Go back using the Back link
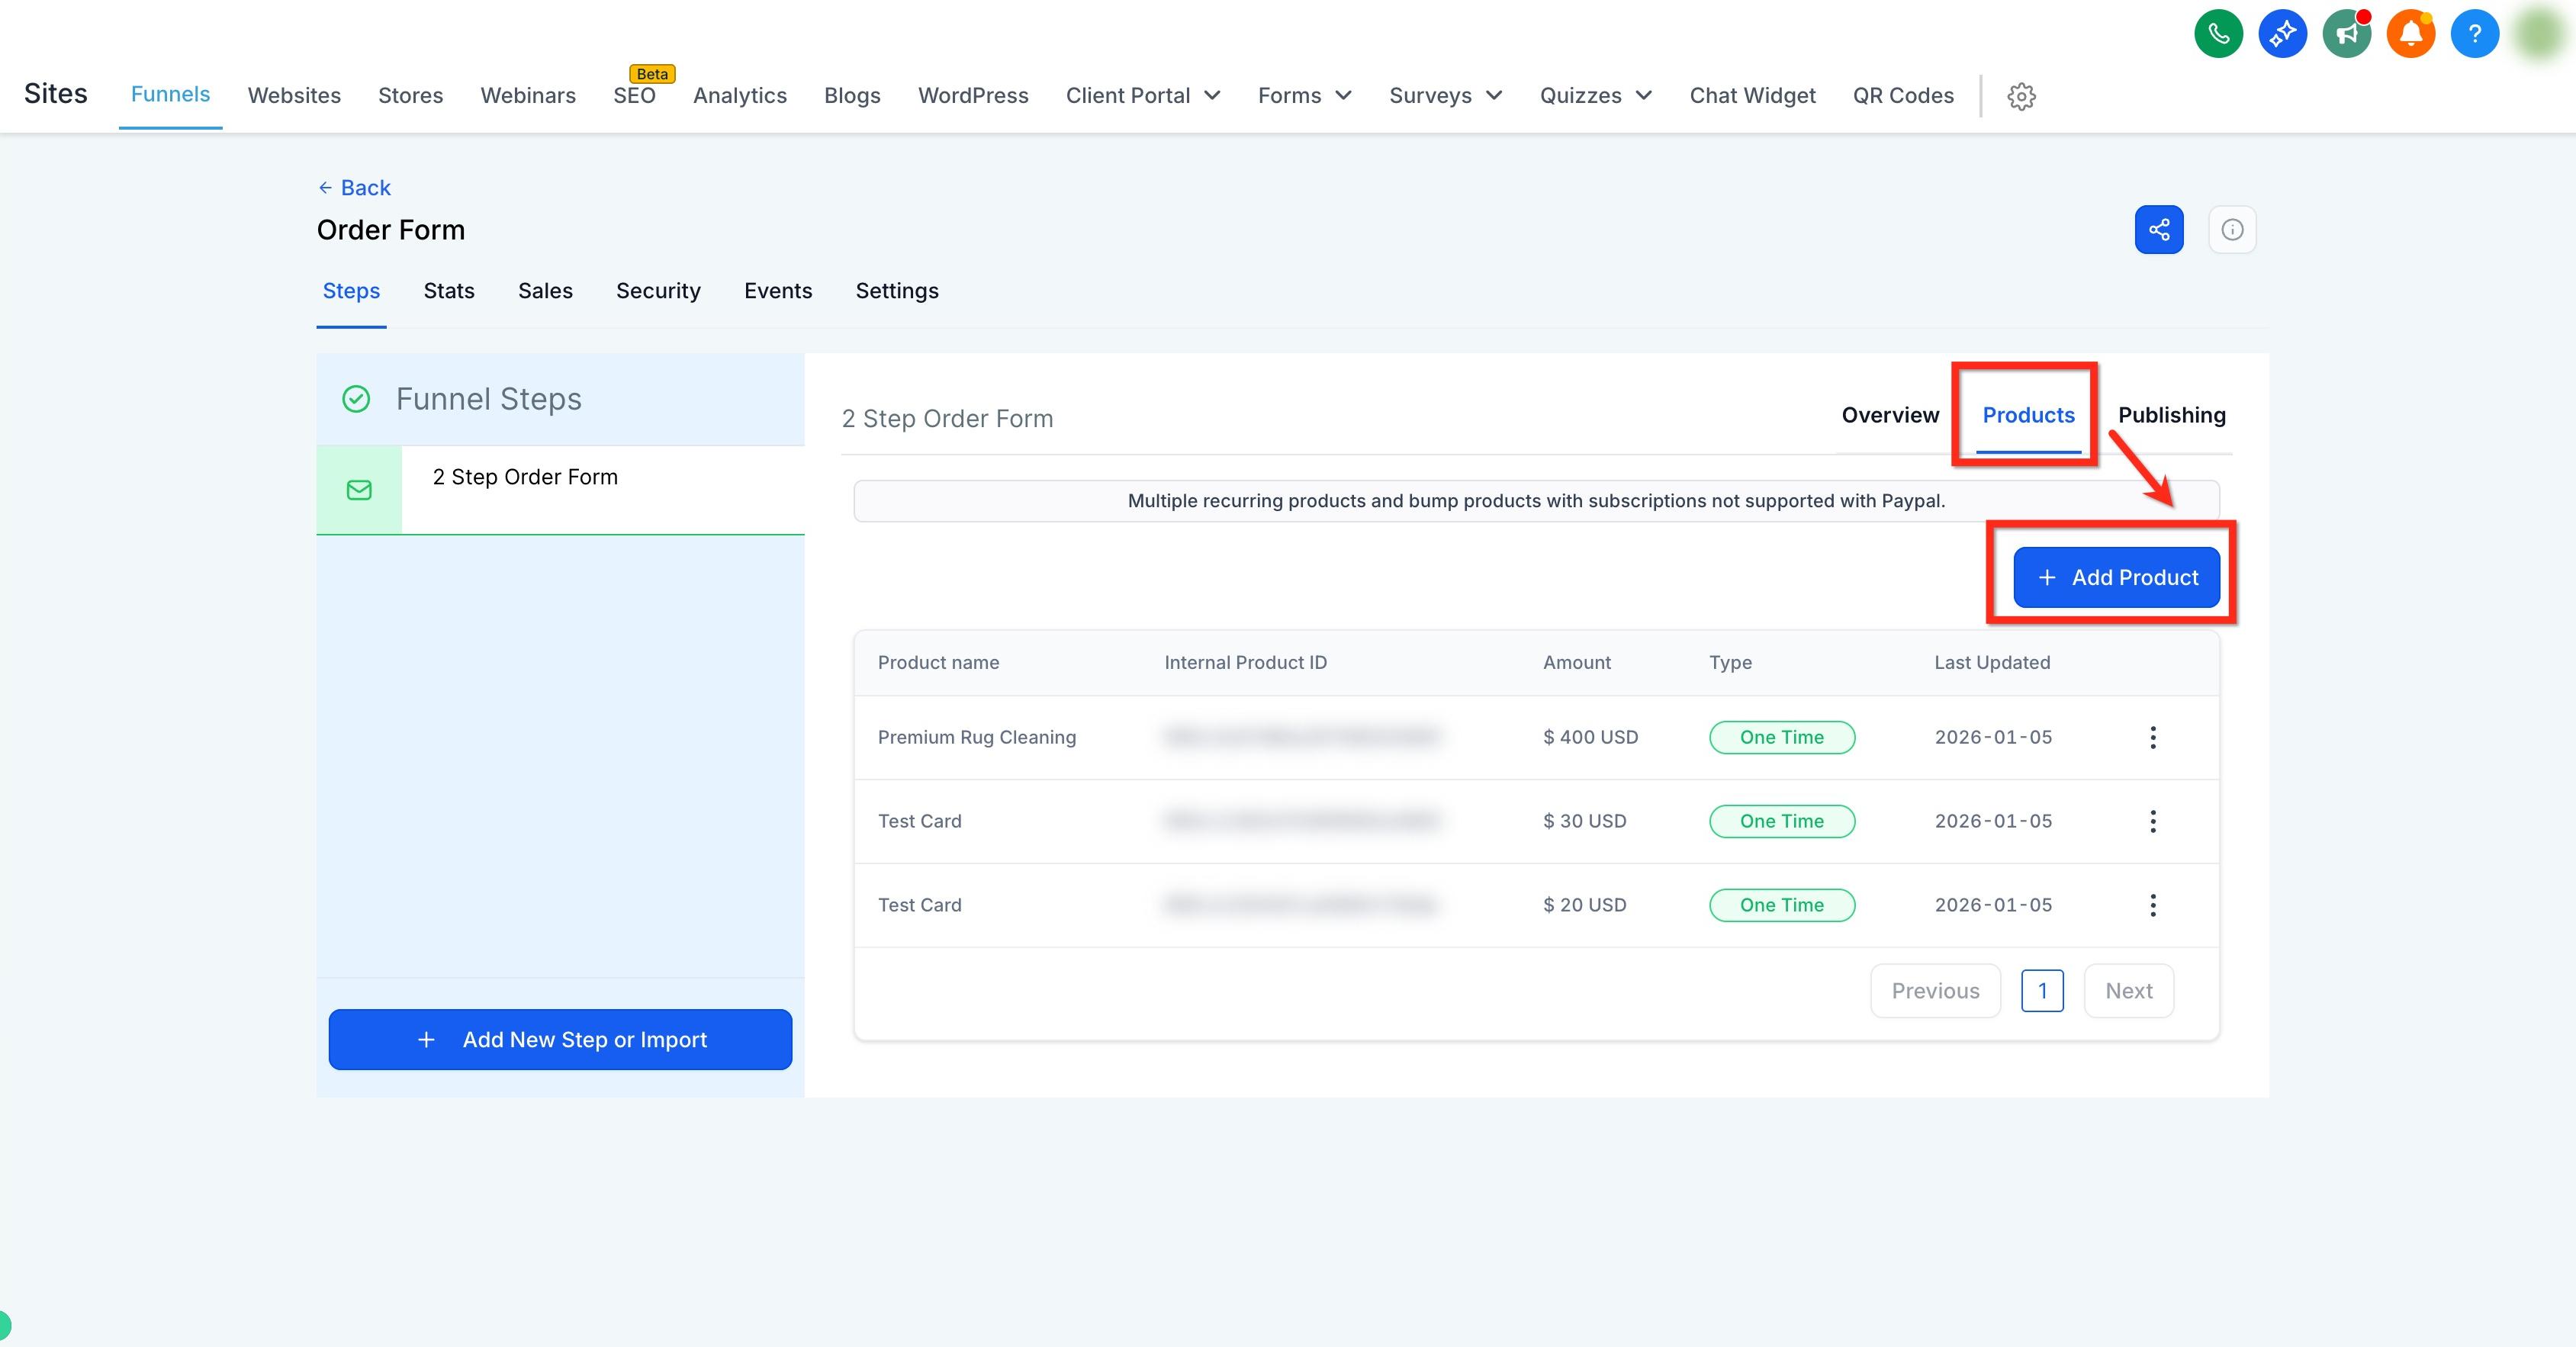The height and width of the screenshot is (1347, 2576). point(354,188)
